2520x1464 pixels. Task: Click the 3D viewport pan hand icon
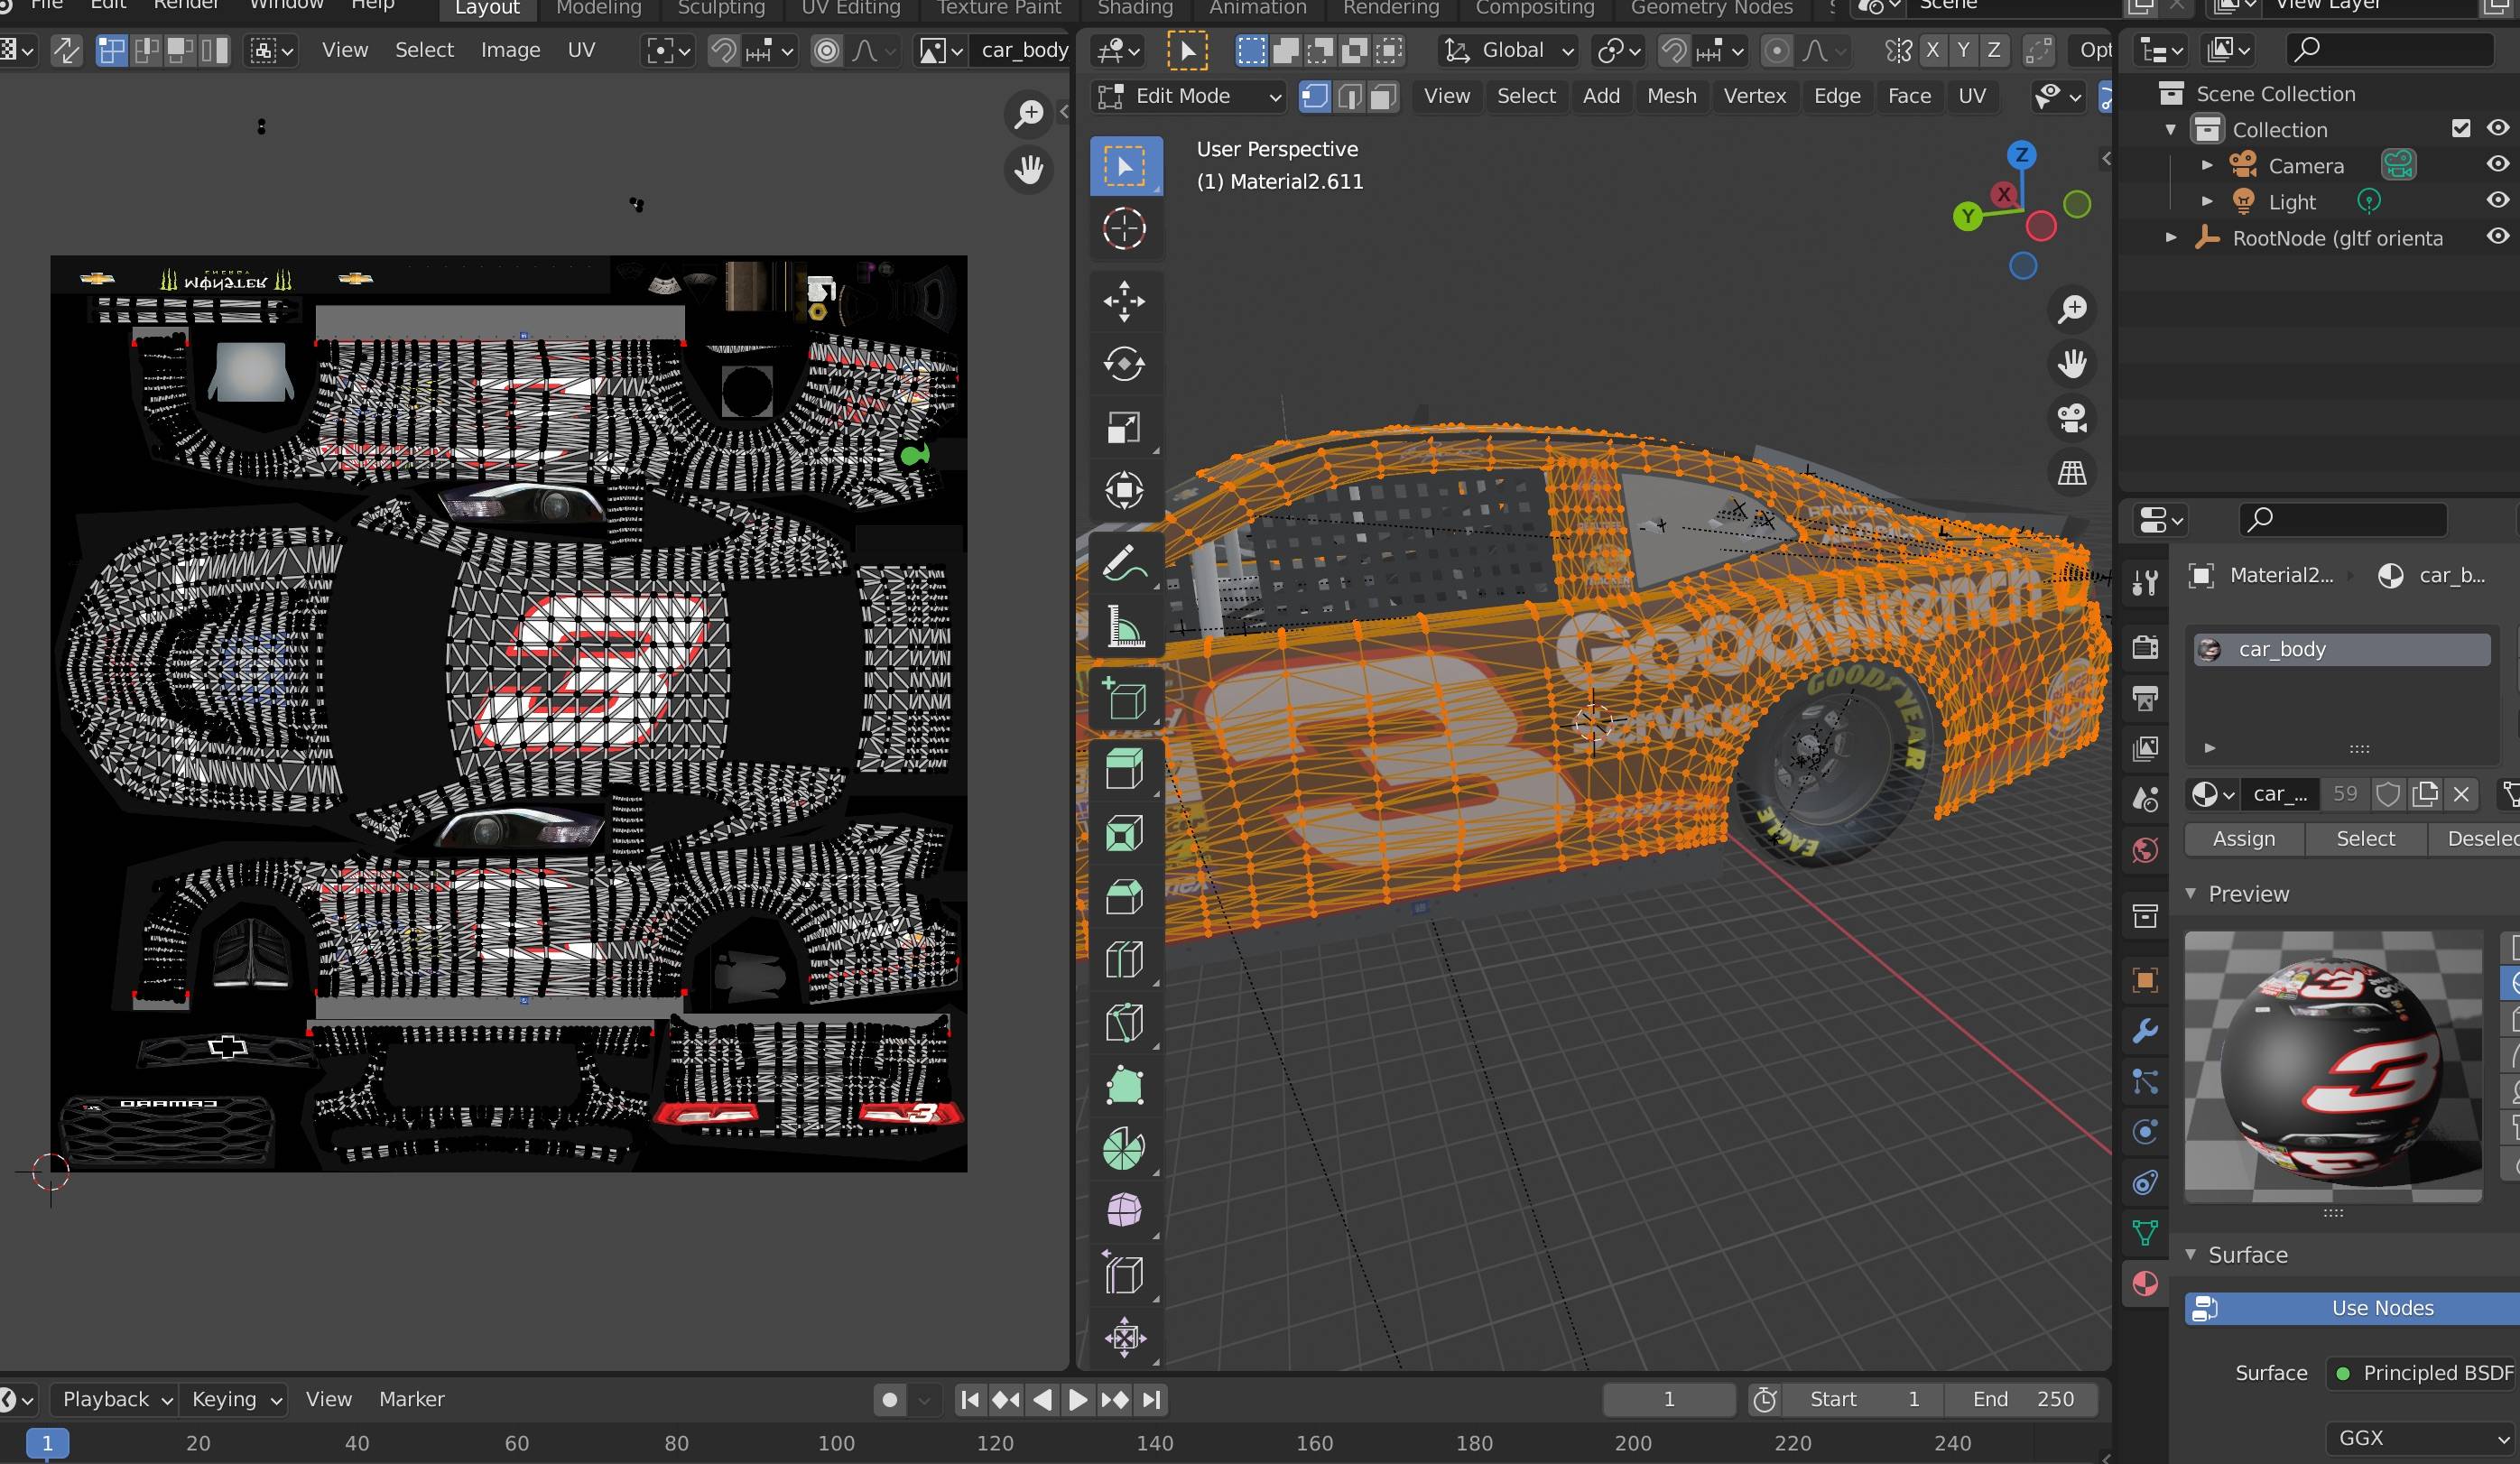coord(2072,363)
